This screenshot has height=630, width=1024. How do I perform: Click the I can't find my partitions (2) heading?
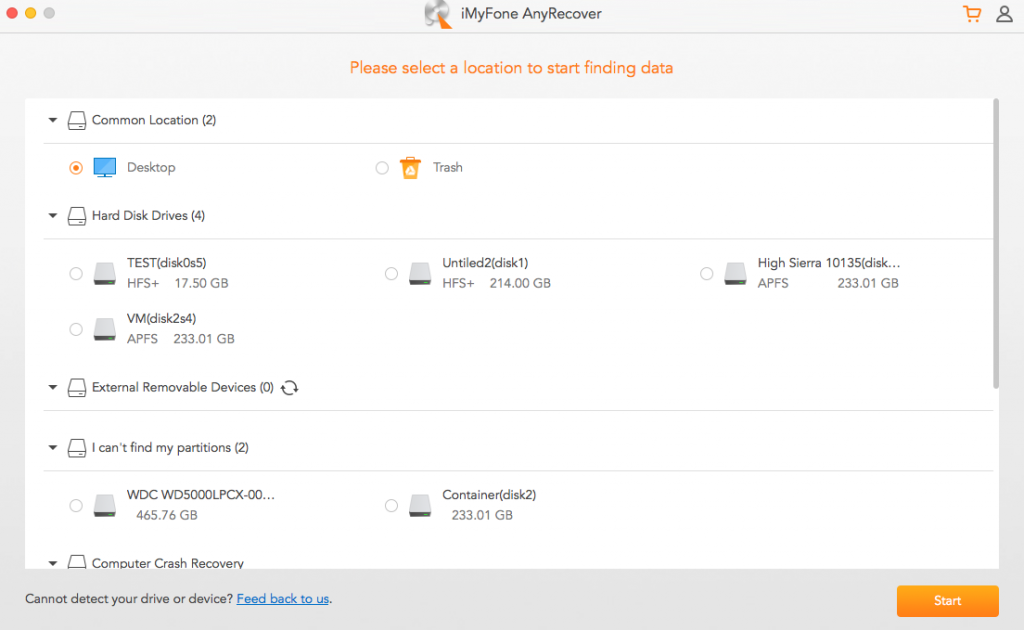click(x=170, y=447)
